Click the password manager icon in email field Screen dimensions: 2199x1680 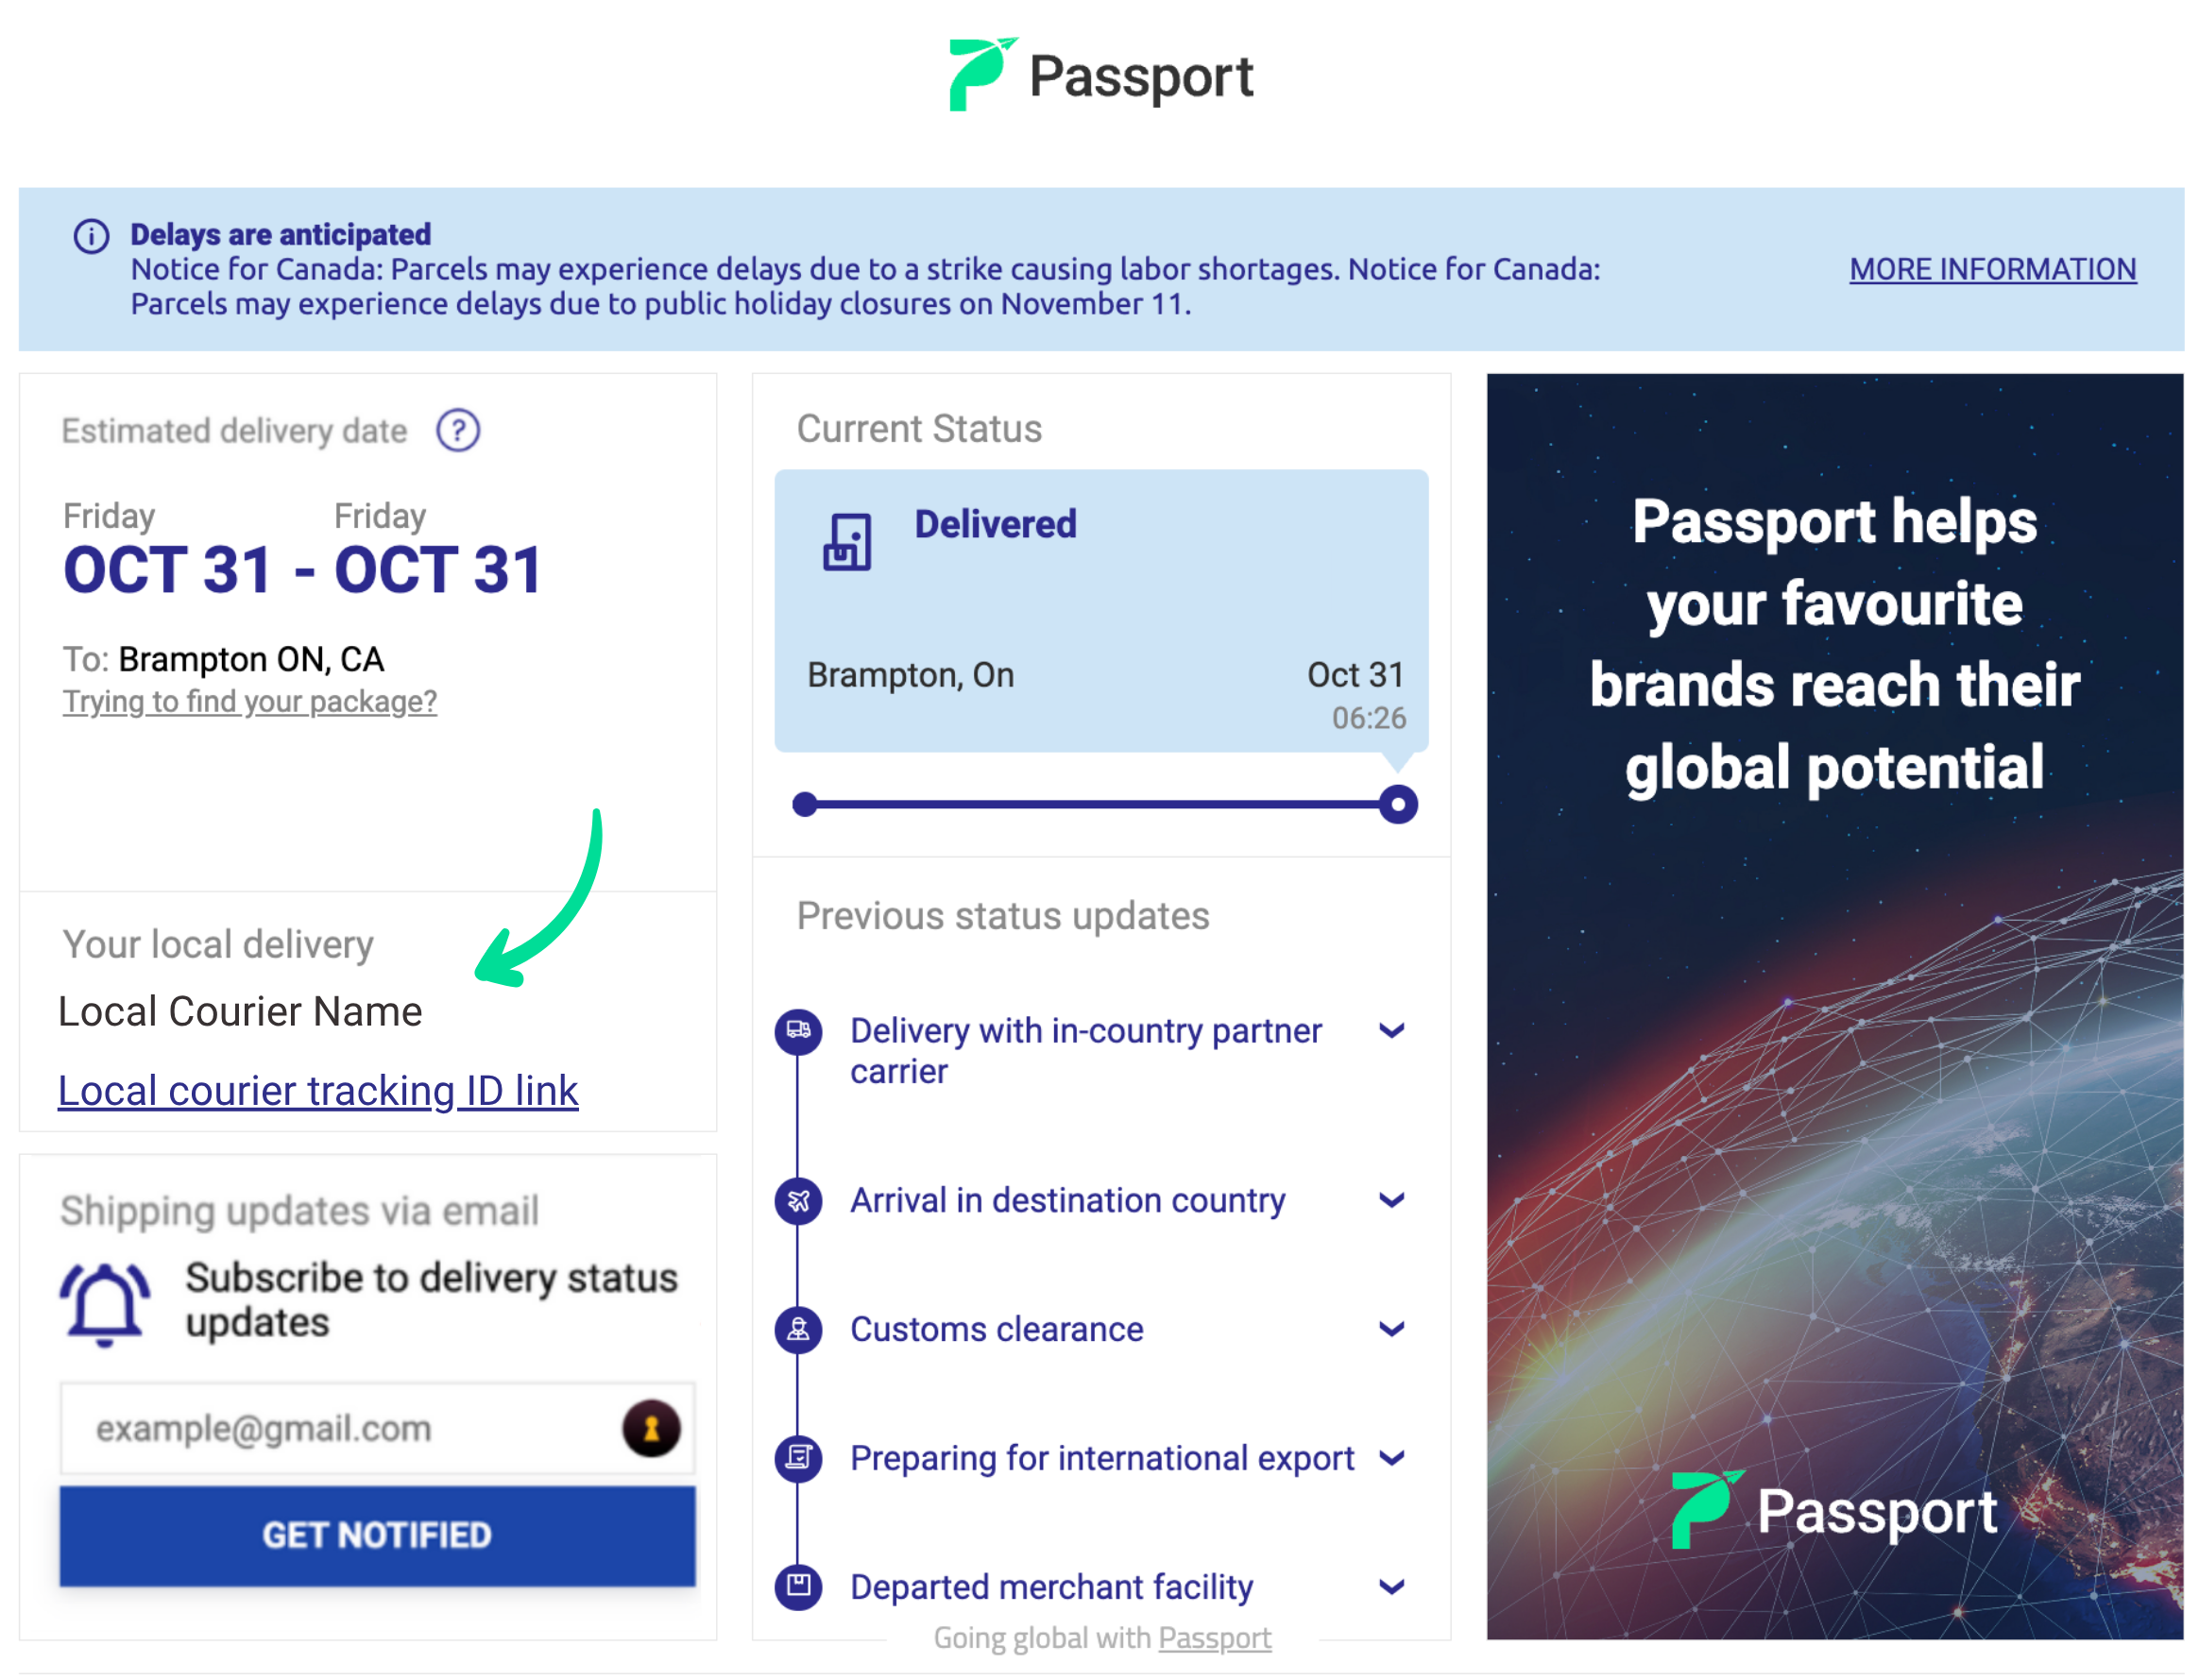click(x=651, y=1428)
